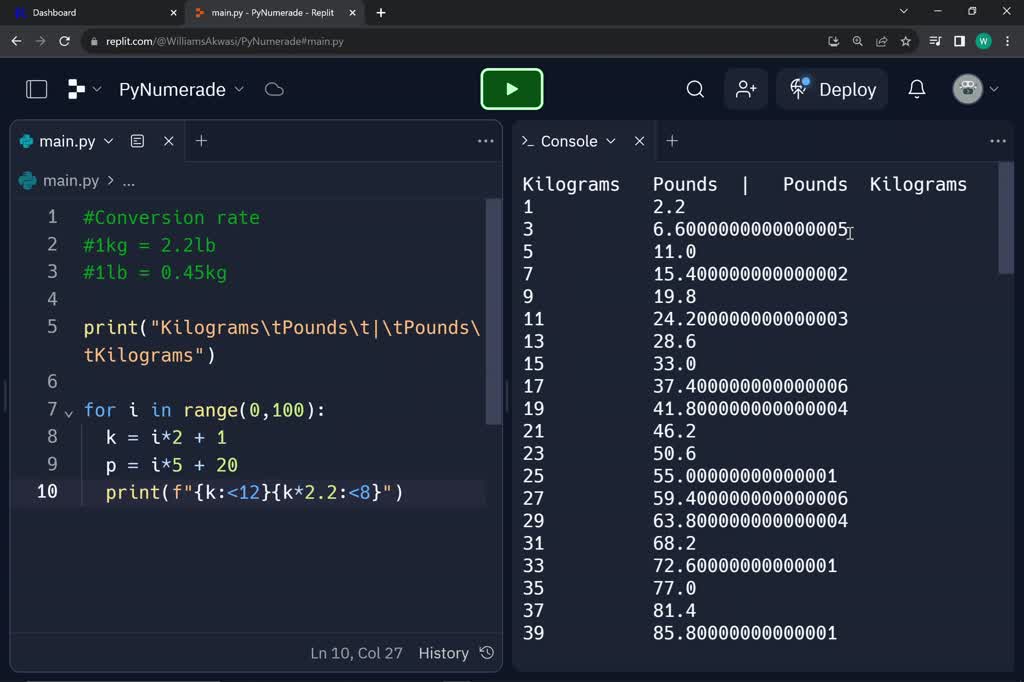Open the PyNumerade project name dropdown
This screenshot has height=682, width=1024.
pyautogui.click(x=181, y=89)
